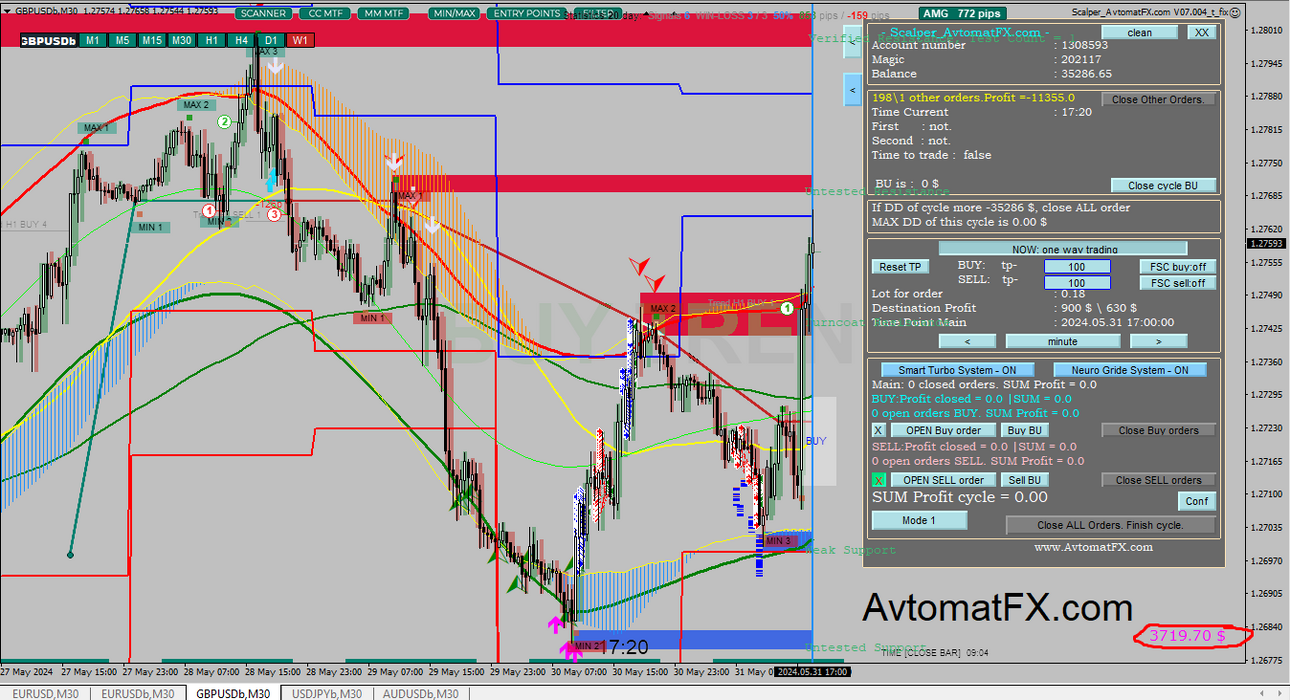Click the Sell BU button

(x=1025, y=480)
